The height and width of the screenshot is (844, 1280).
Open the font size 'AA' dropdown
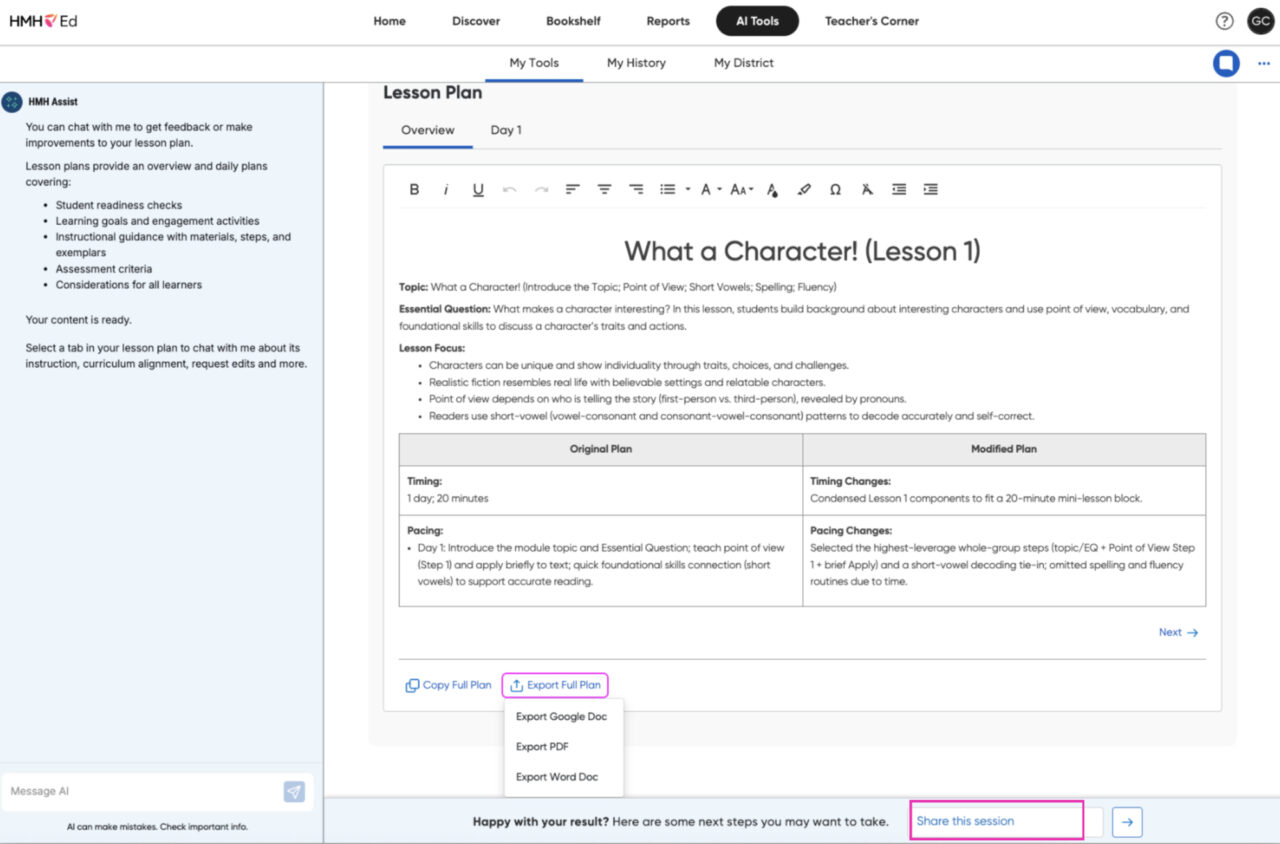point(742,189)
